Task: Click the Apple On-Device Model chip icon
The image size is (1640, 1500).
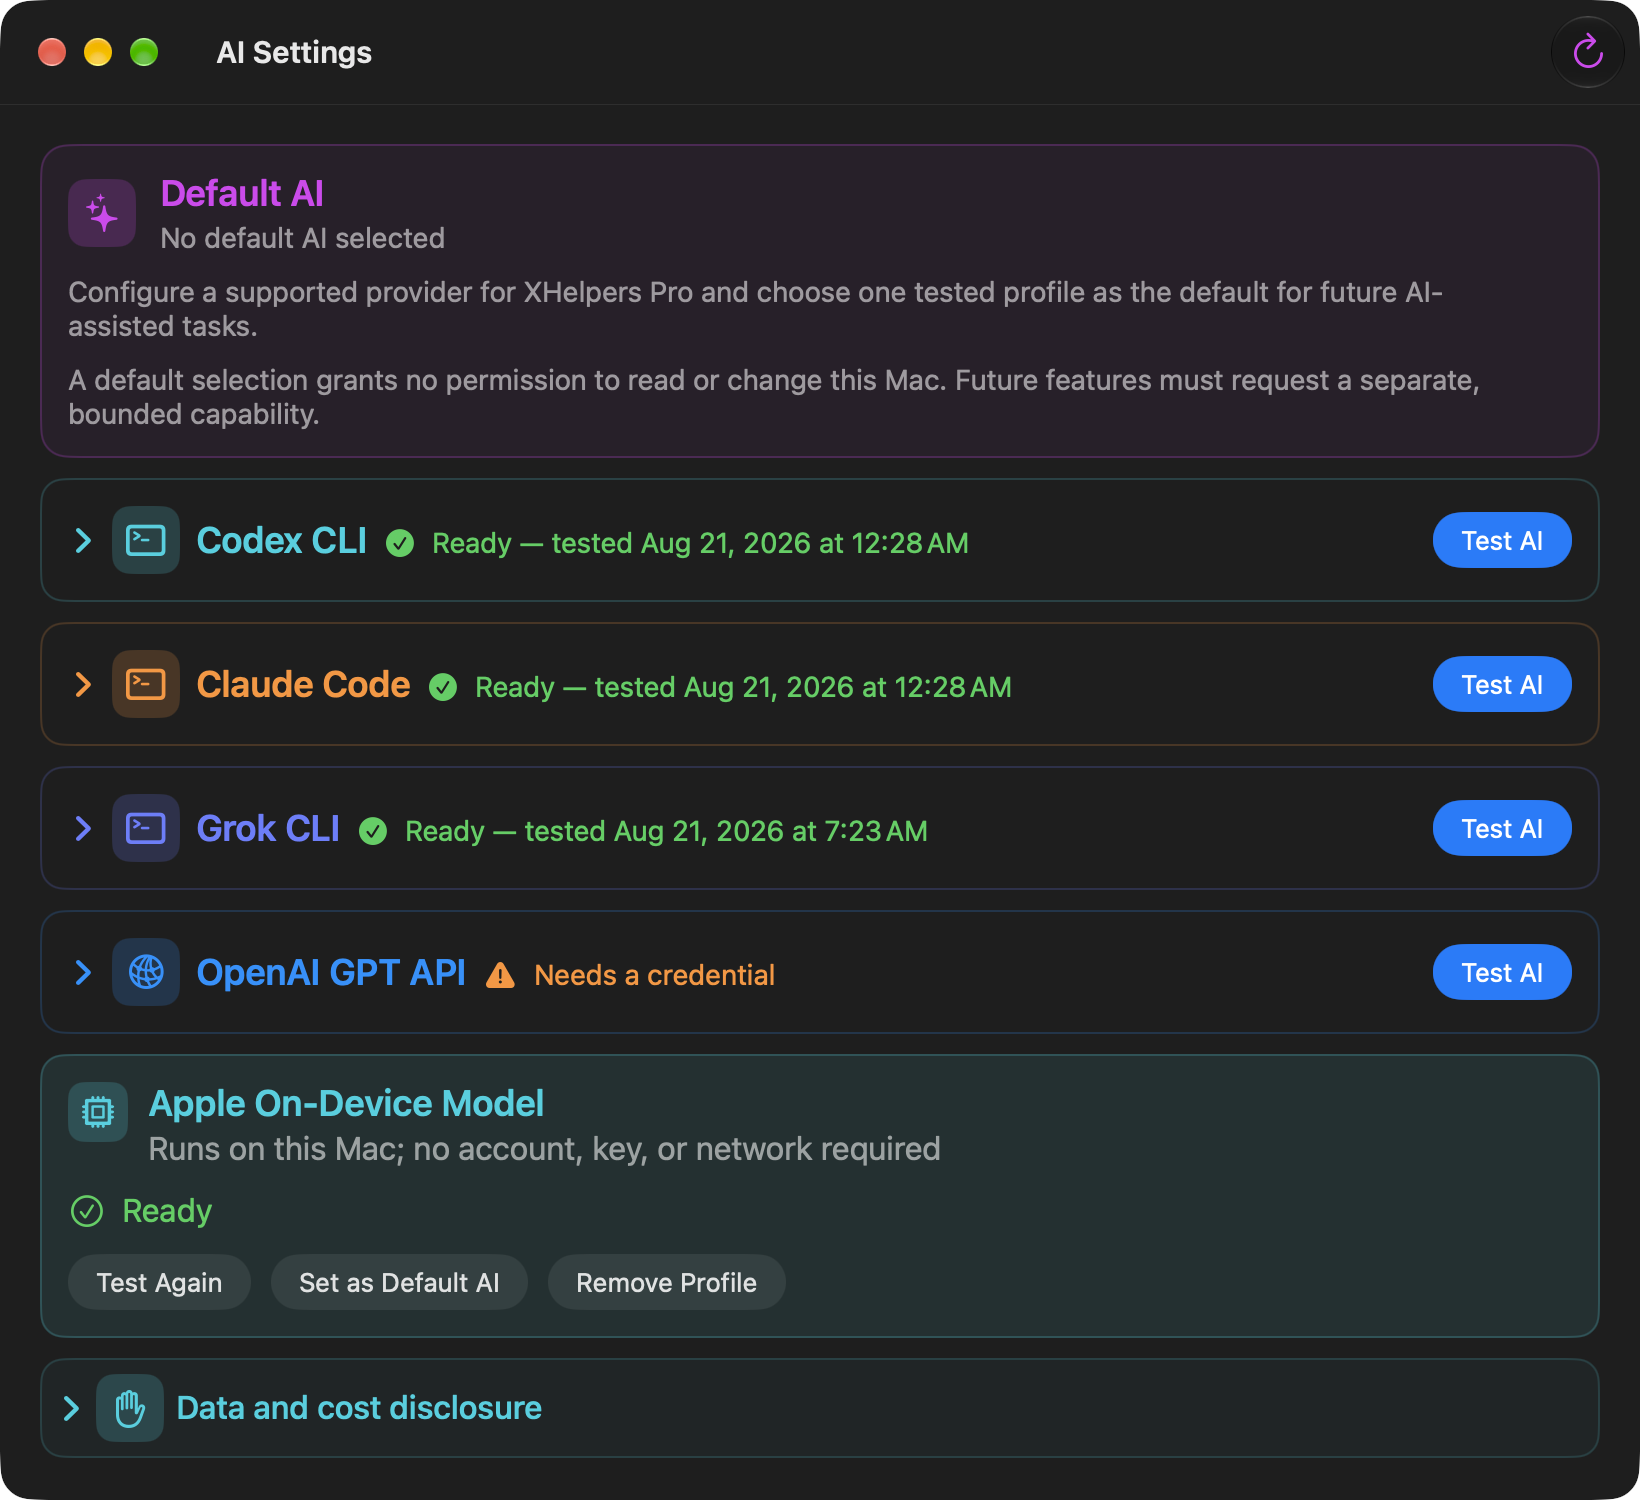Action: tap(98, 1112)
